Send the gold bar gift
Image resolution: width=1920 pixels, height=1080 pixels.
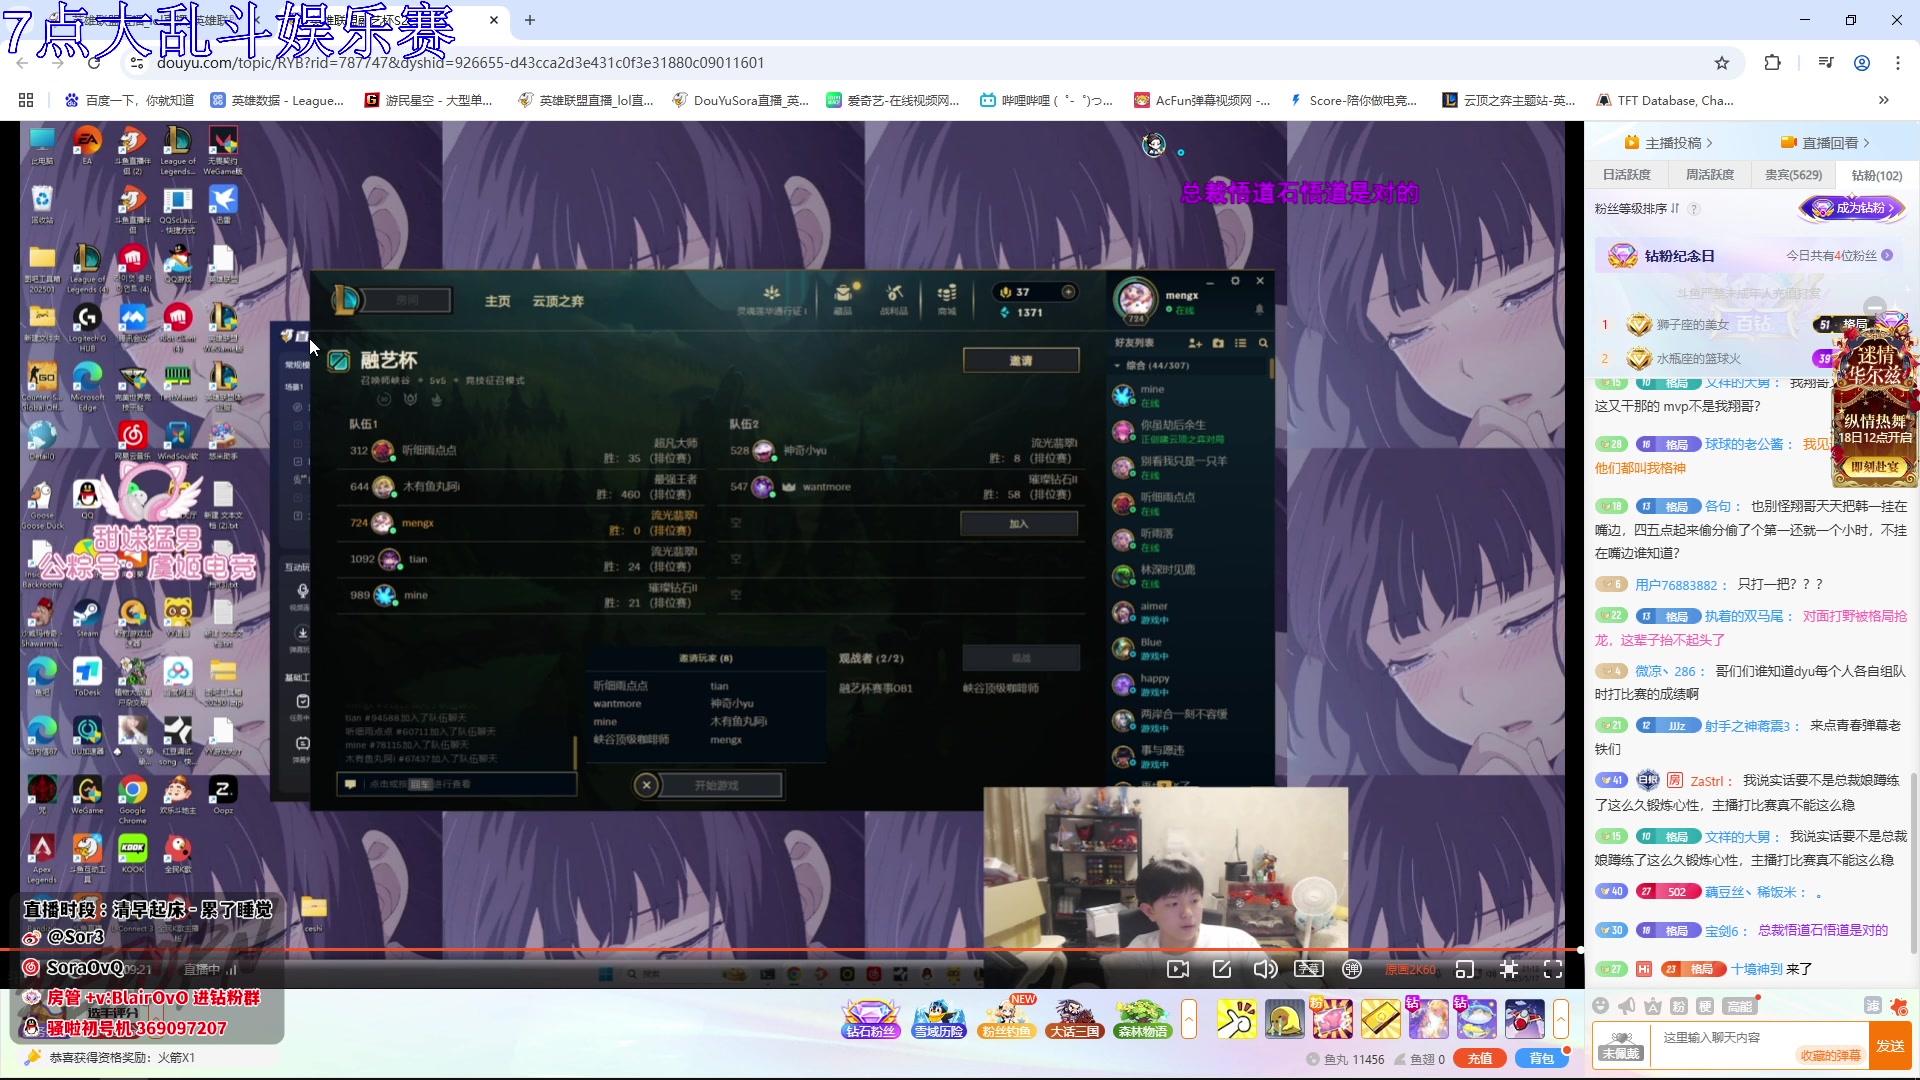coord(1380,1019)
